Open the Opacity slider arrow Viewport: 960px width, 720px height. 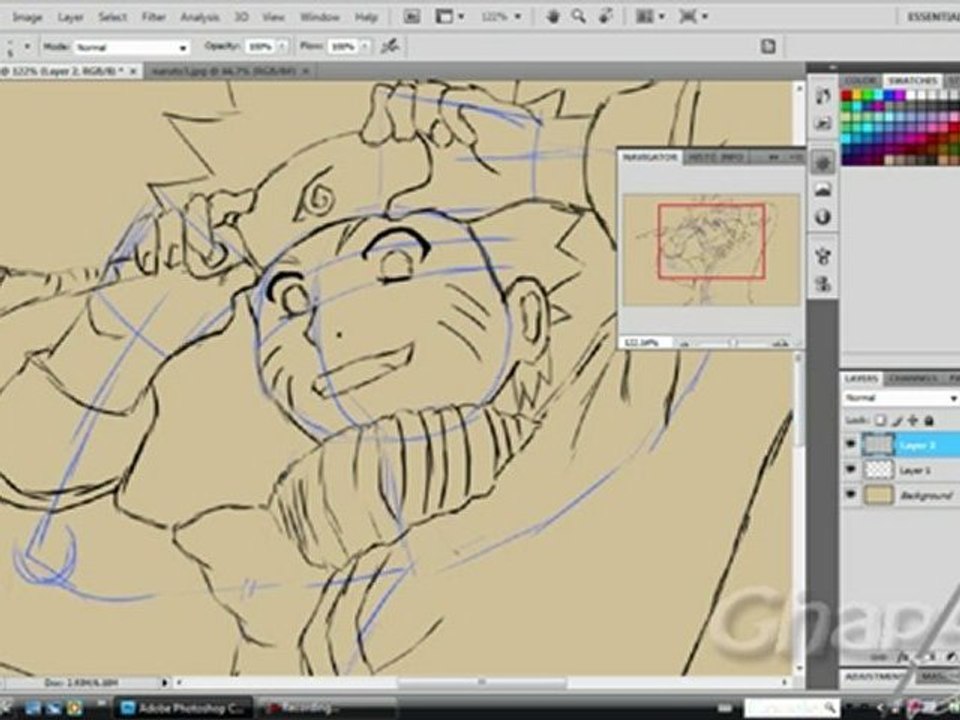coord(282,47)
